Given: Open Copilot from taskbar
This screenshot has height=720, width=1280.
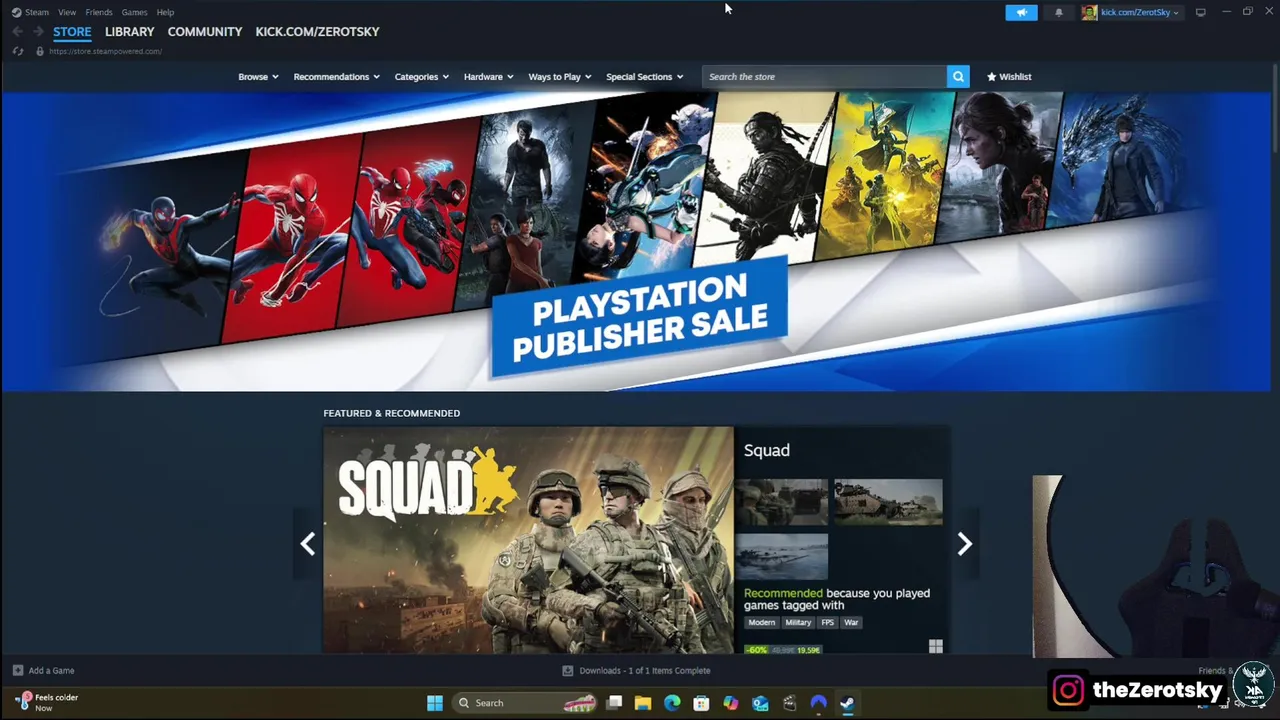Looking at the screenshot, I should pyautogui.click(x=731, y=703).
